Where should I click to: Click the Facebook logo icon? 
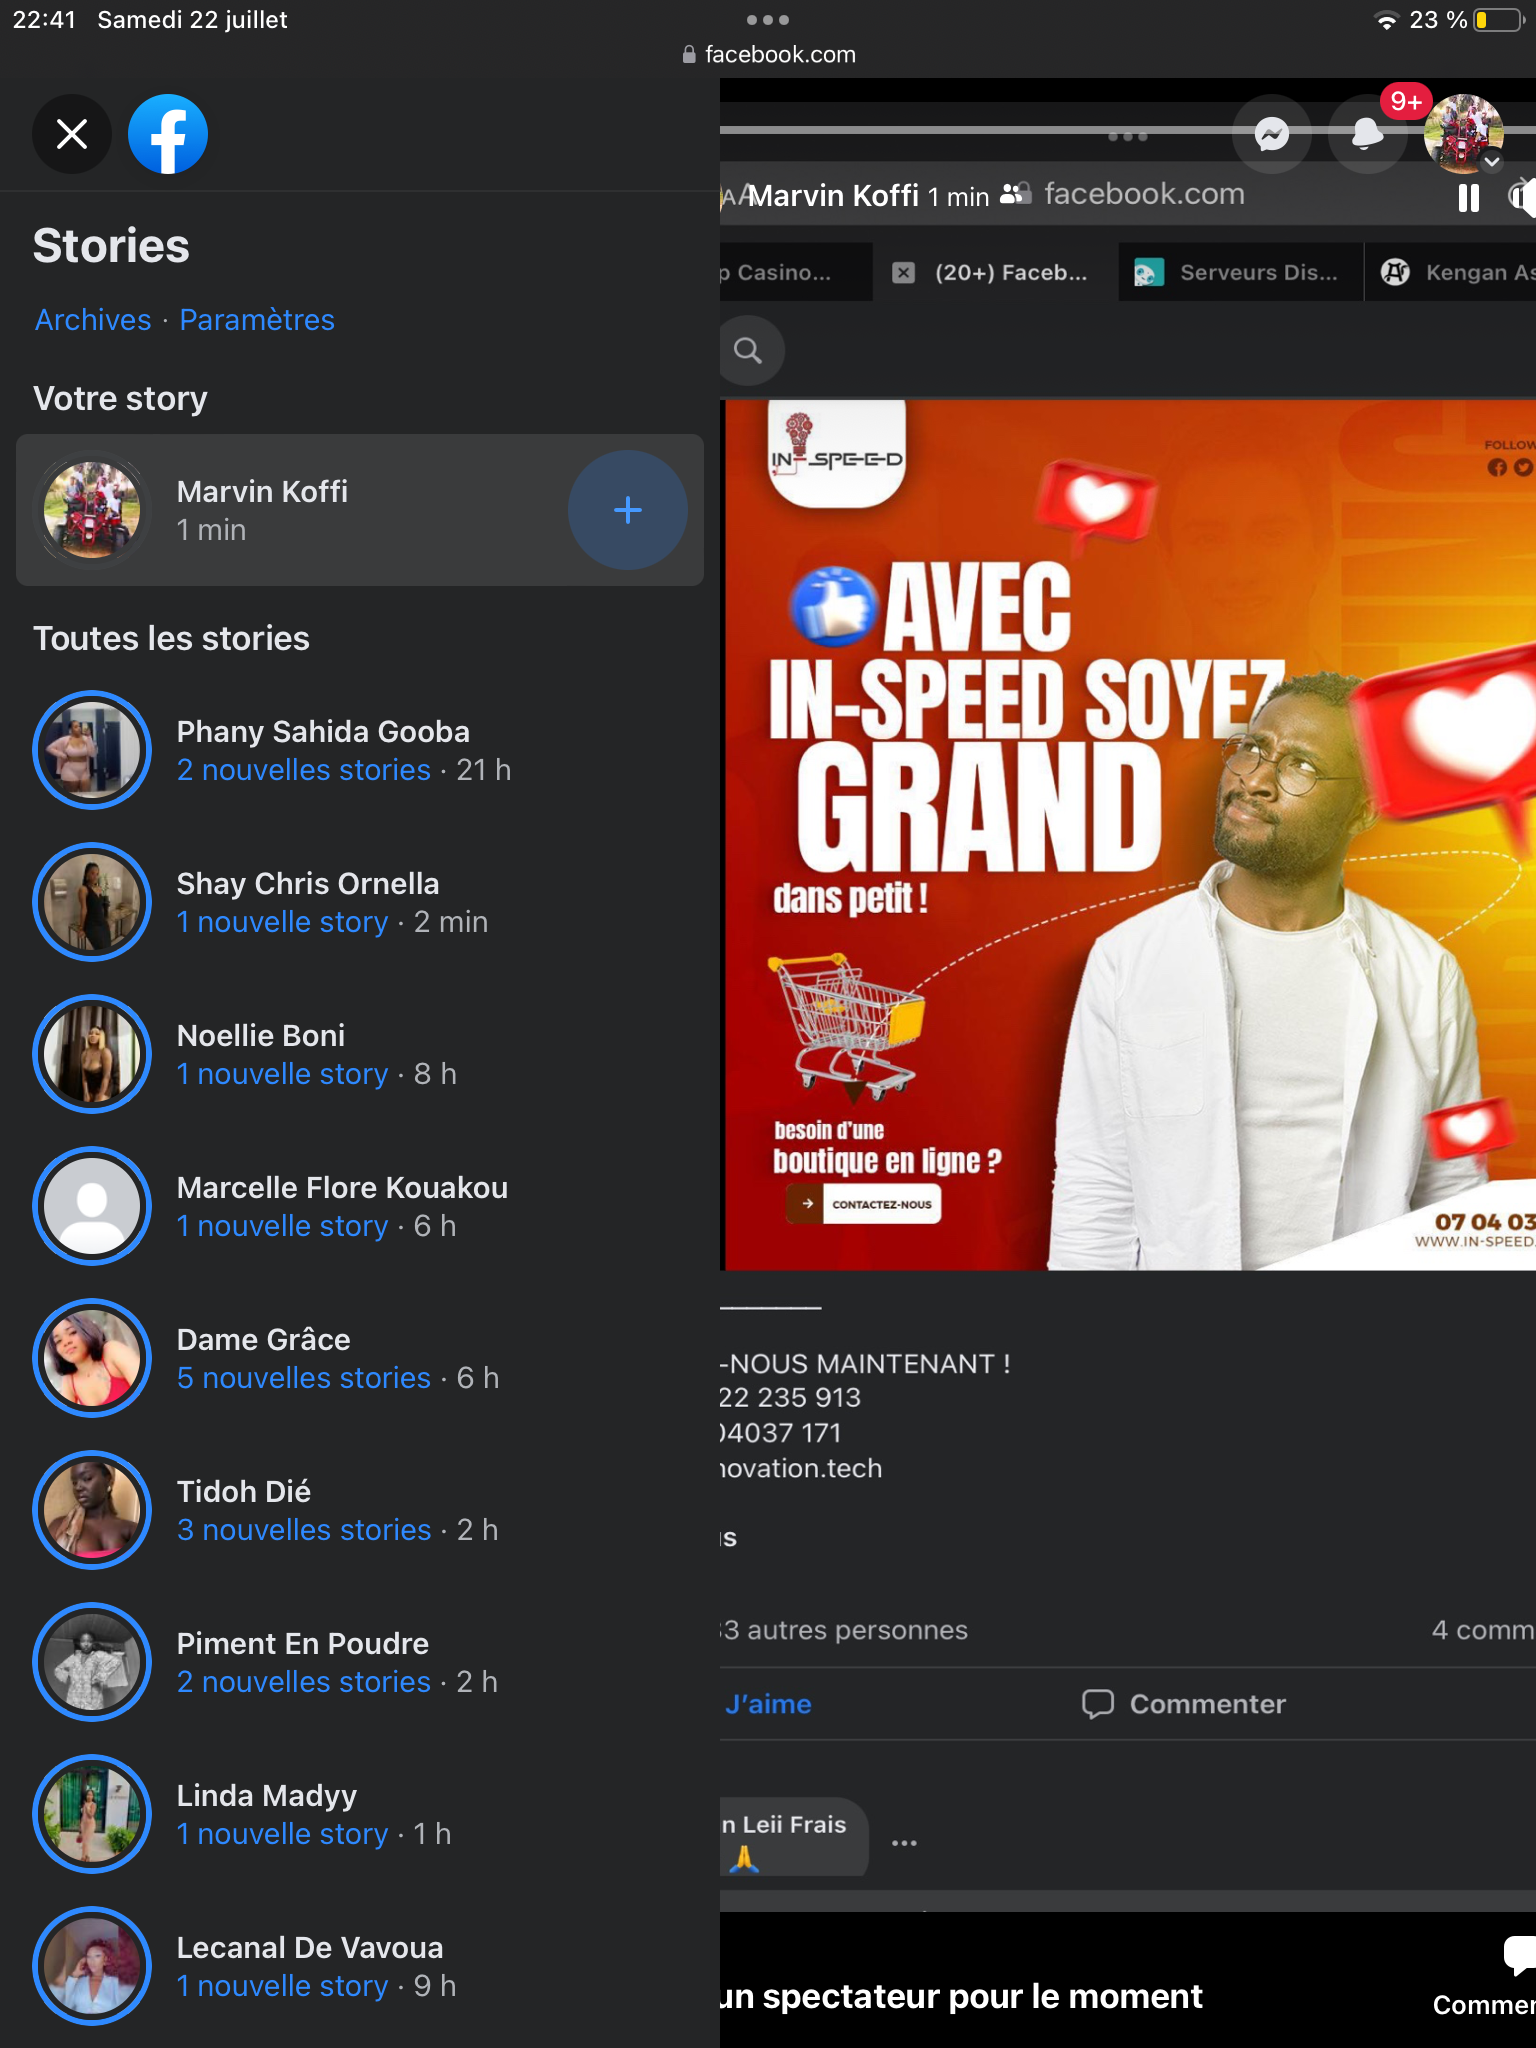point(168,134)
